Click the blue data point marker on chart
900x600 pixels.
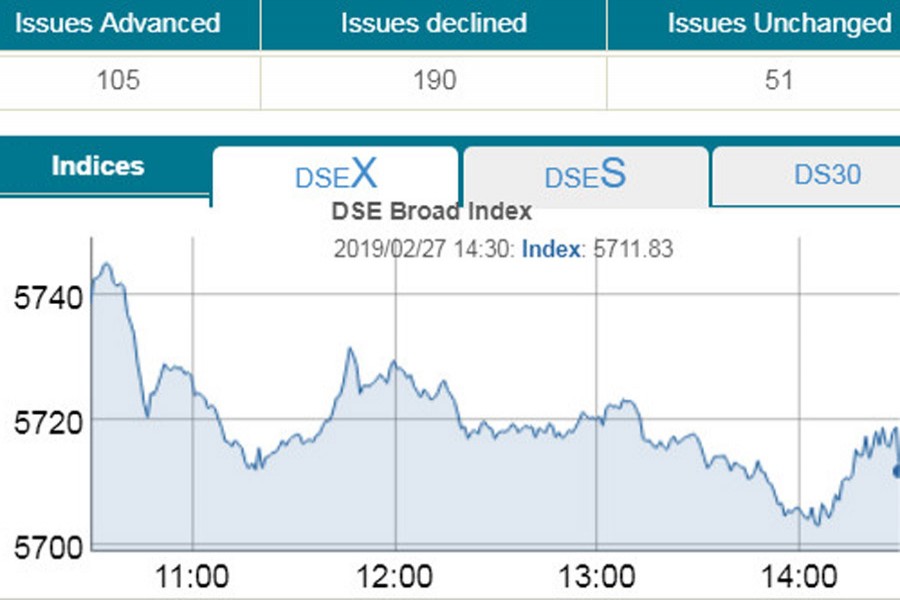tap(896, 471)
